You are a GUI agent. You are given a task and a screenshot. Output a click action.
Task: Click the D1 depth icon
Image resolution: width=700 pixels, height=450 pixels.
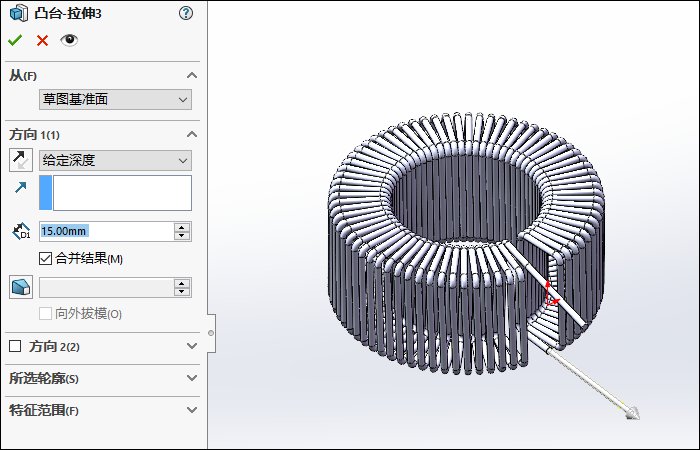(x=21, y=231)
